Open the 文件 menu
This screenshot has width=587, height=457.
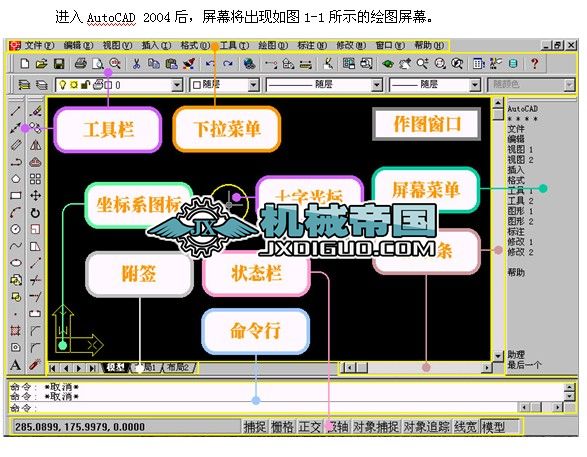[x=39, y=46]
